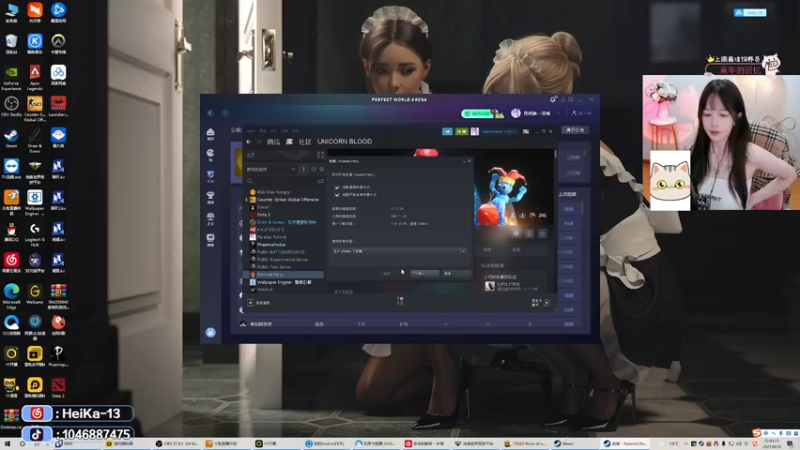Open OBS taskbar item
800x450 pixels.
pos(177,444)
